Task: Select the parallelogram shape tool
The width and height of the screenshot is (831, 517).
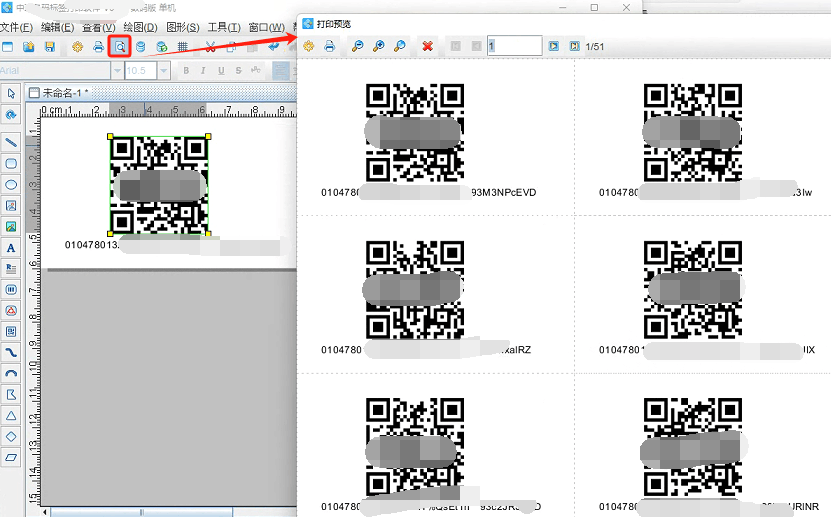Action: pos(11,457)
